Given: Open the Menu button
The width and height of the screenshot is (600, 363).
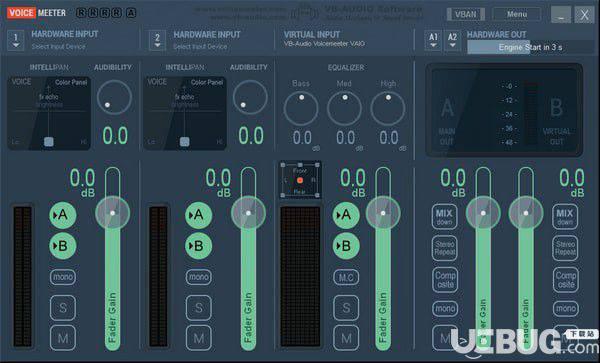Looking at the screenshot, I should click(x=517, y=14).
